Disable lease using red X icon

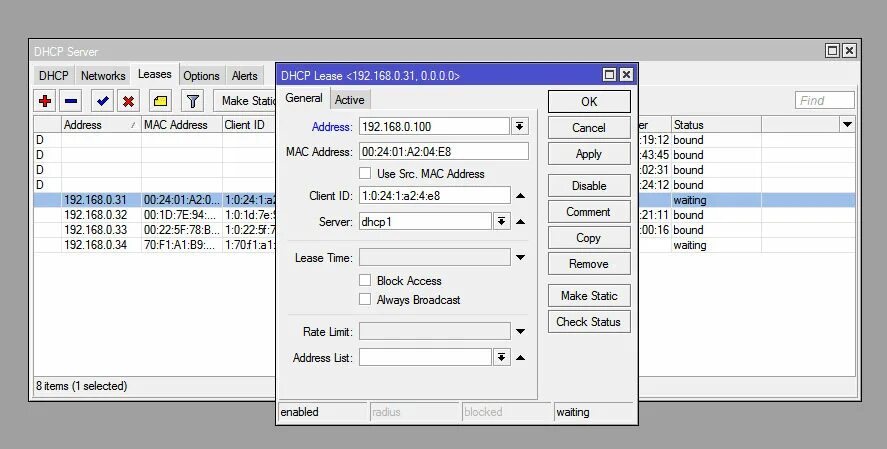pos(128,101)
